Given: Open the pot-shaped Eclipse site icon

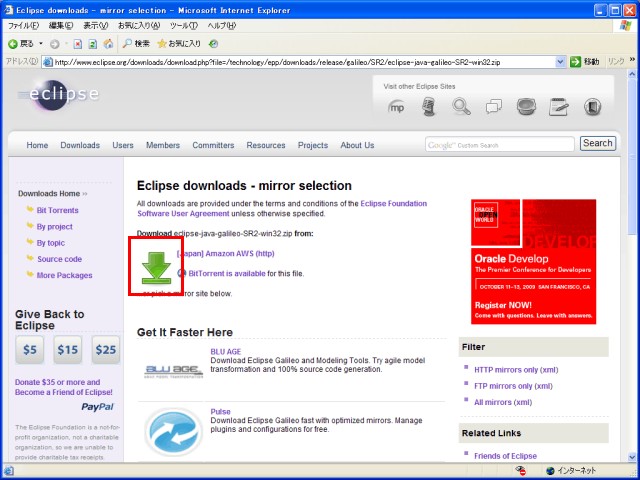Looking at the screenshot, I should pyautogui.click(x=526, y=107).
